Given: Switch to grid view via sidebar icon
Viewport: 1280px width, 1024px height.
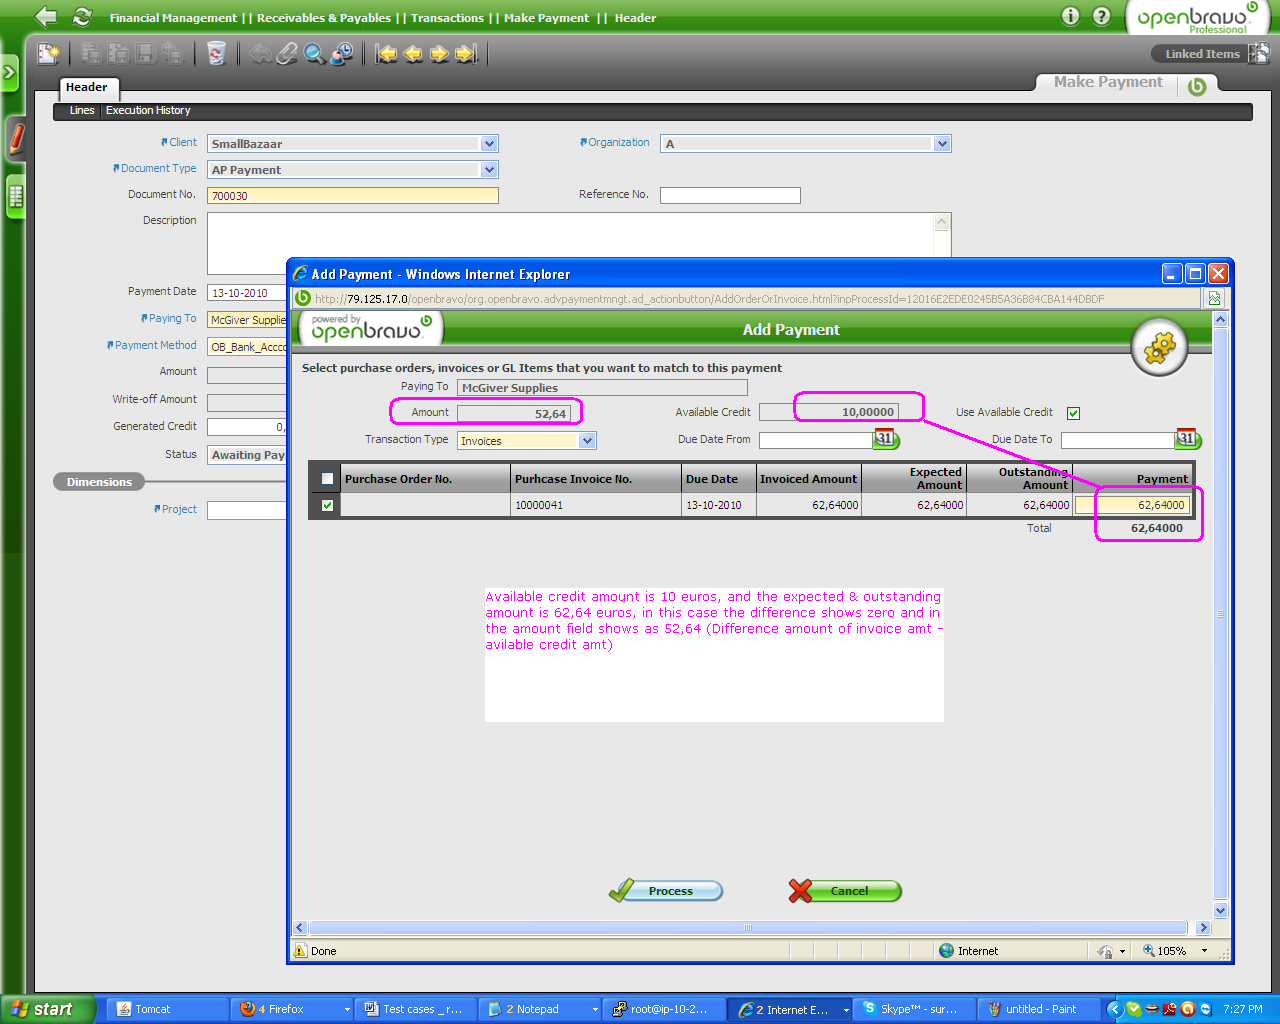Looking at the screenshot, I should [x=15, y=196].
